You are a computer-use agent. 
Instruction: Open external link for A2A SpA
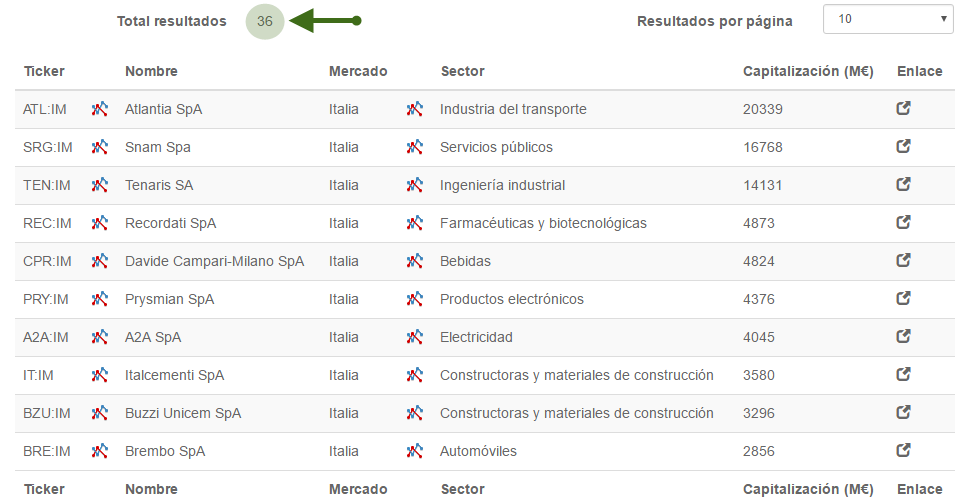point(903,337)
